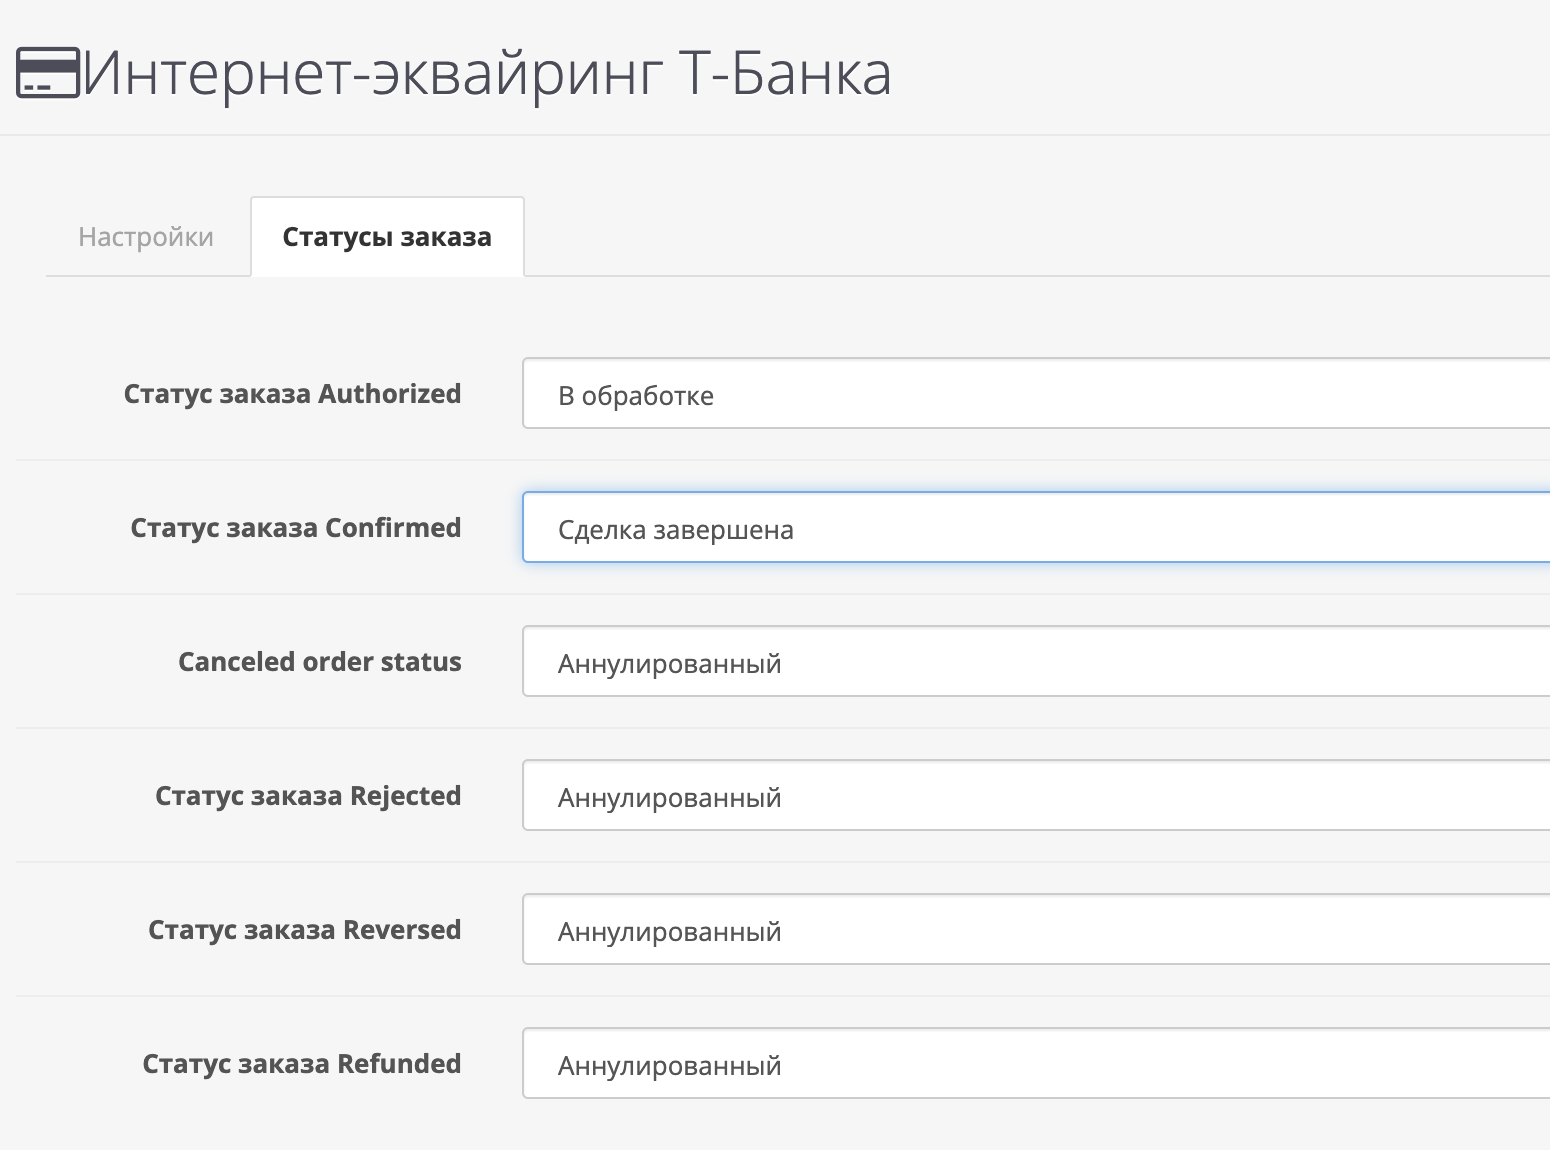The width and height of the screenshot is (1550, 1150).
Task: Click the Статус заказа Refunded label
Action: (302, 1064)
